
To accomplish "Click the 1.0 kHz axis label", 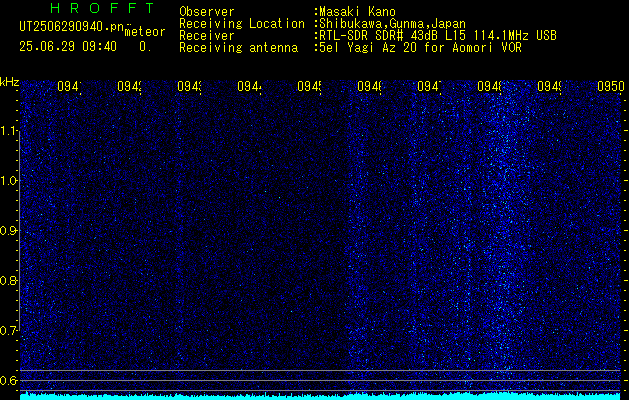I will [10, 181].
